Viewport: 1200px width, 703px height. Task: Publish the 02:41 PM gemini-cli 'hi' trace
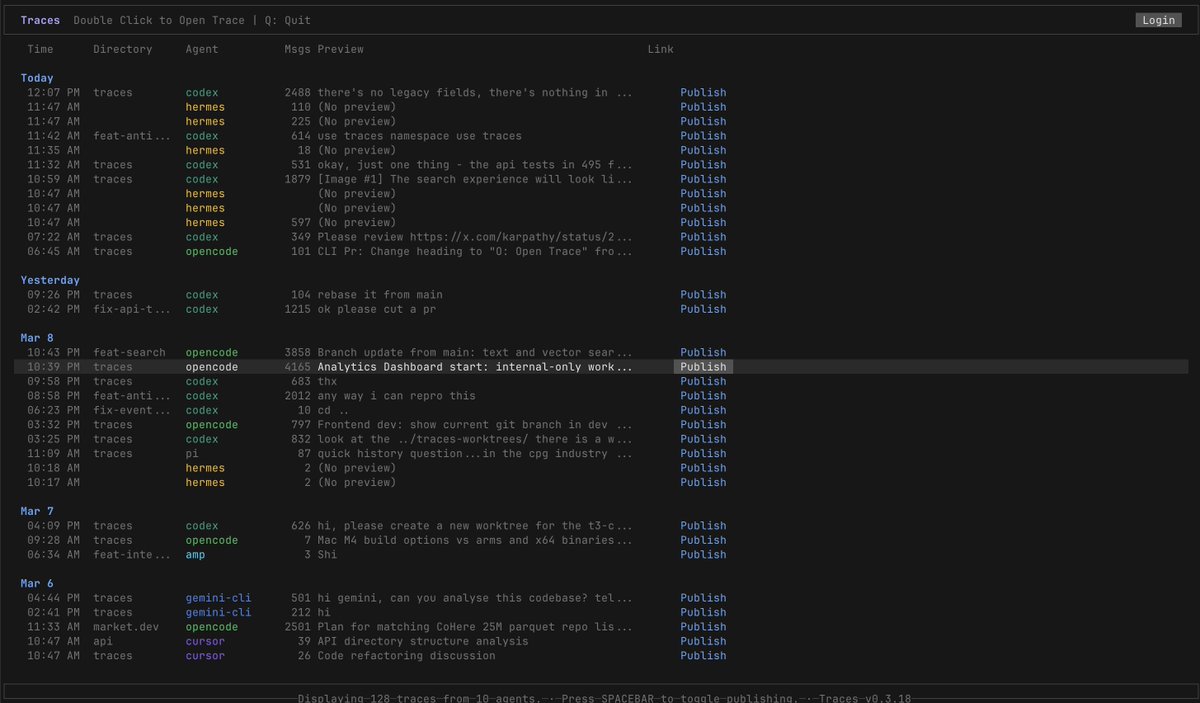click(703, 613)
